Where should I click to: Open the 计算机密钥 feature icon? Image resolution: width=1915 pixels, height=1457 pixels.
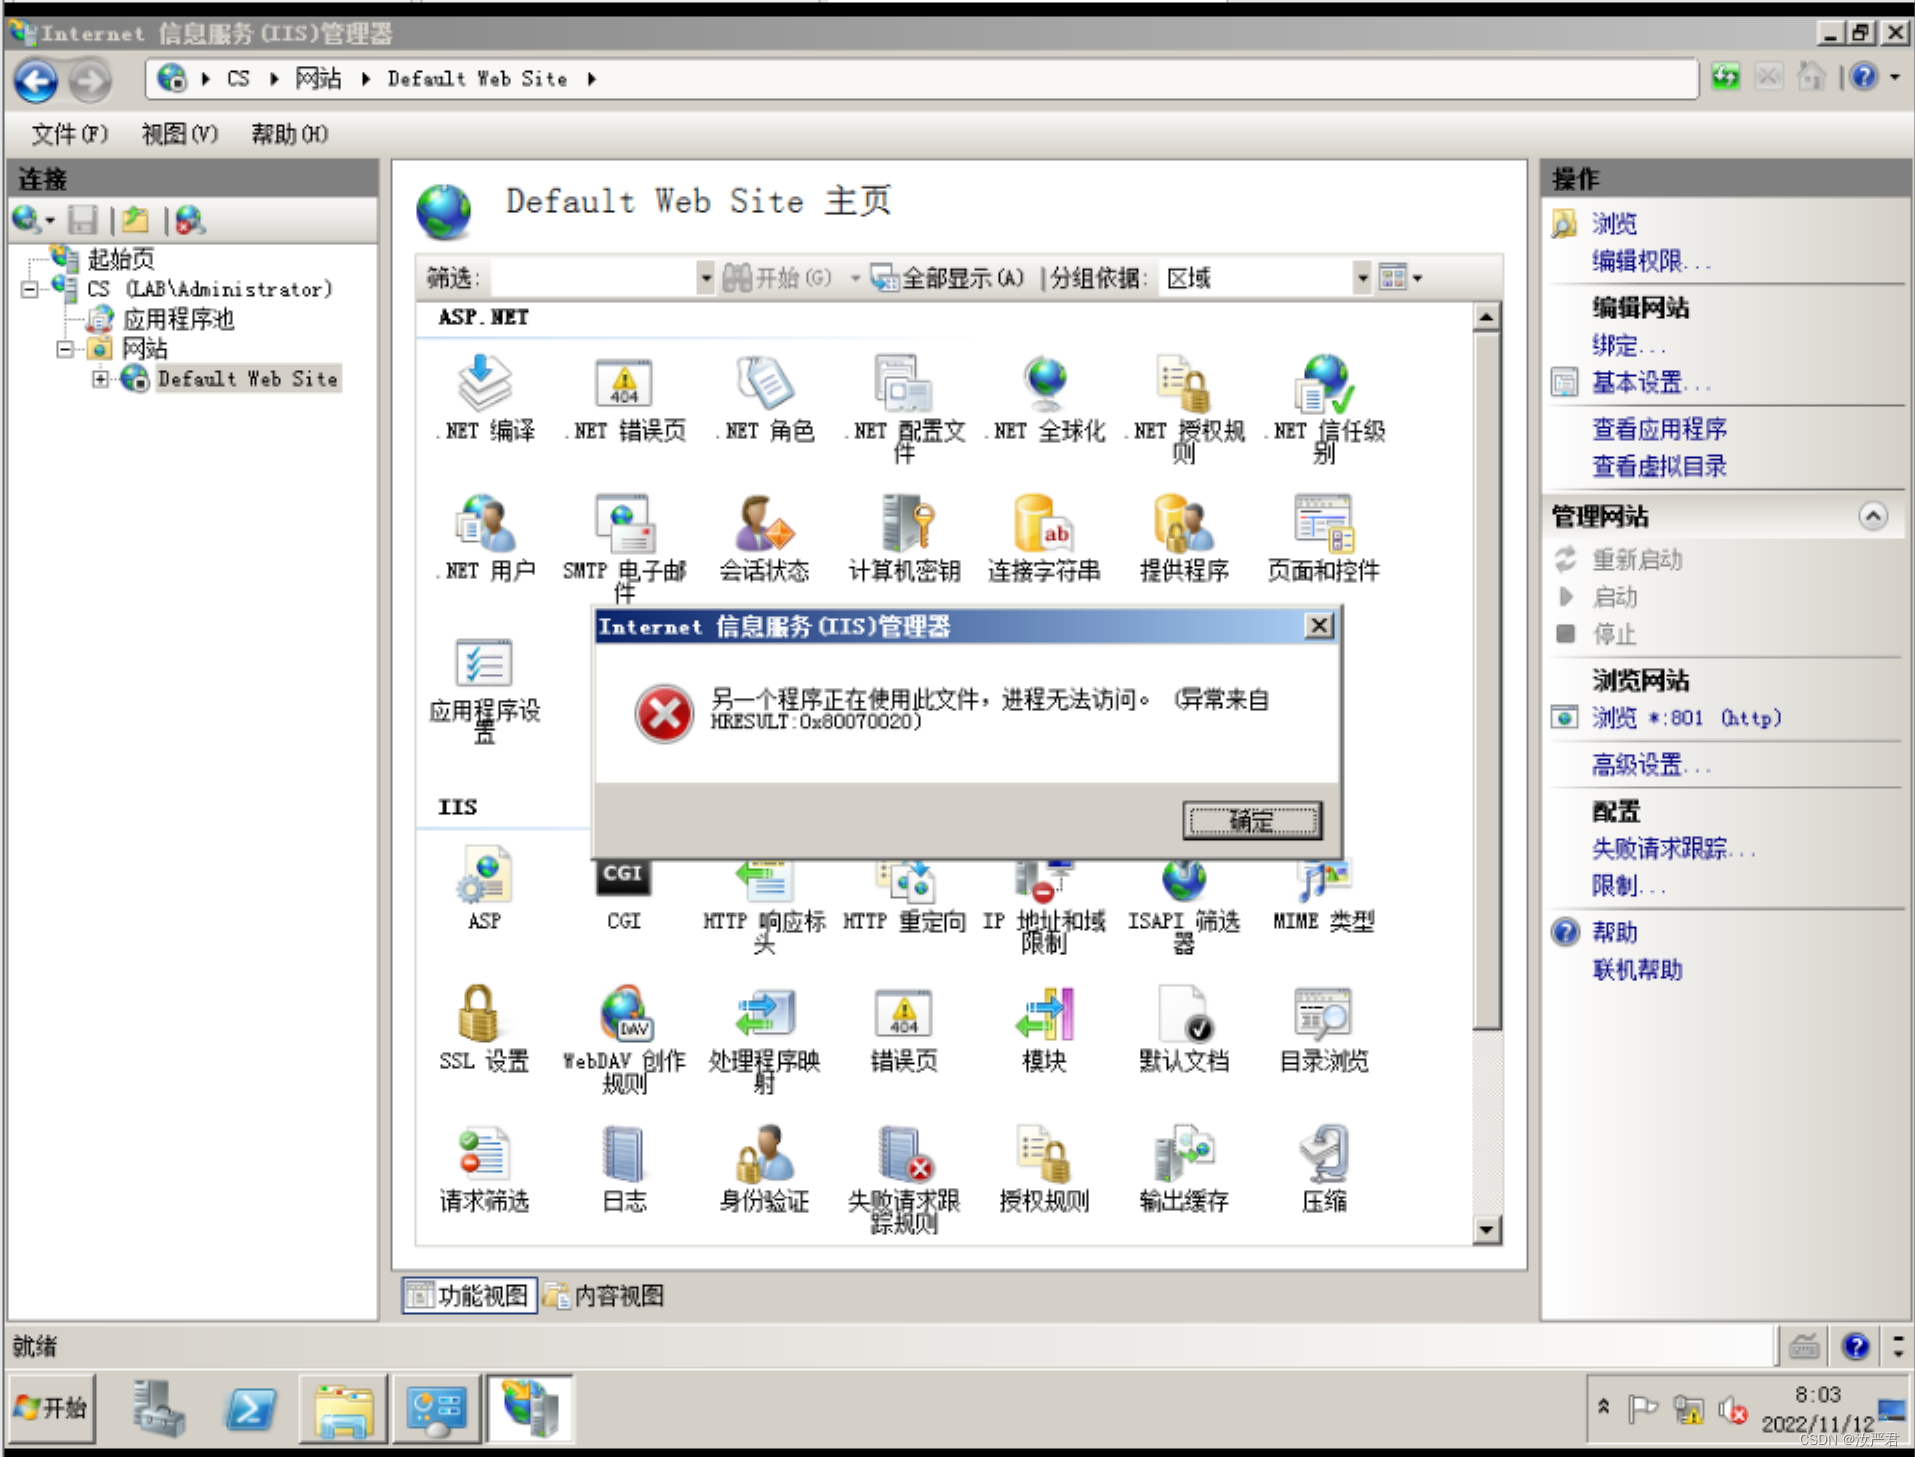click(905, 523)
